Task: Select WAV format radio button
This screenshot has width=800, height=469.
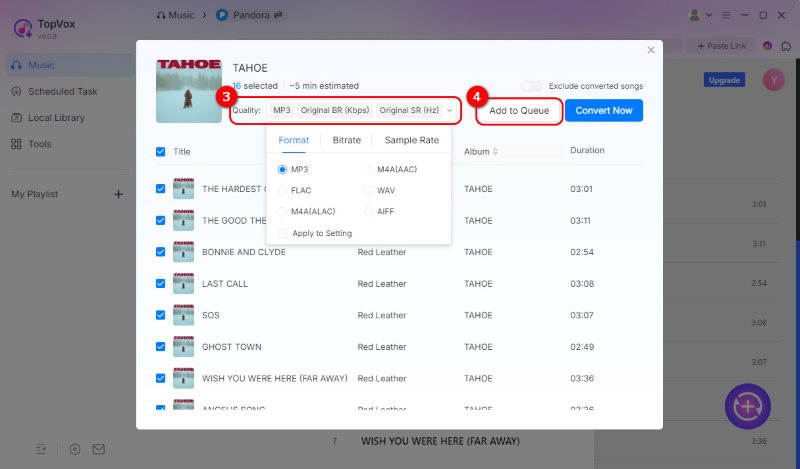Action: (368, 190)
